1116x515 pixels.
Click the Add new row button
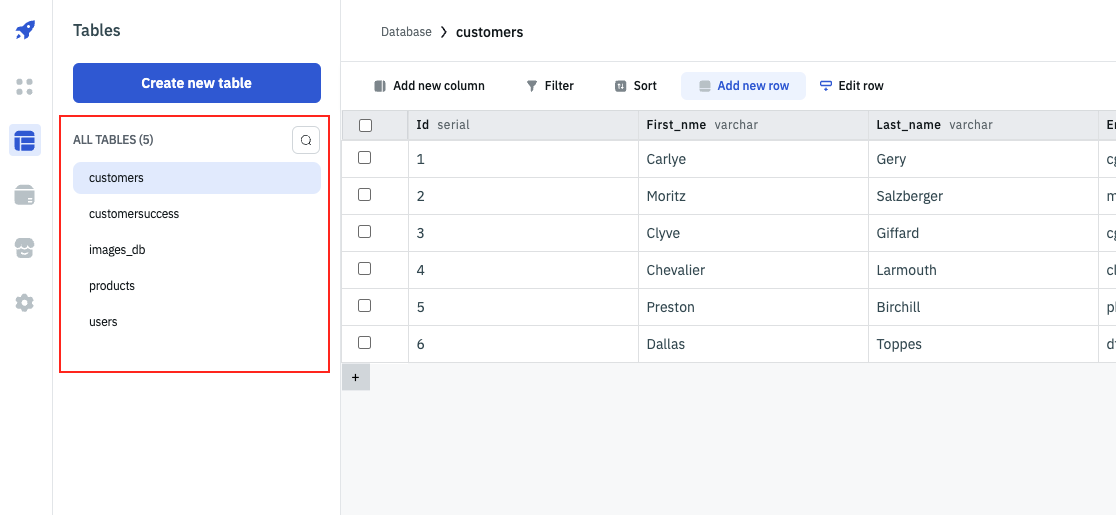tap(743, 86)
